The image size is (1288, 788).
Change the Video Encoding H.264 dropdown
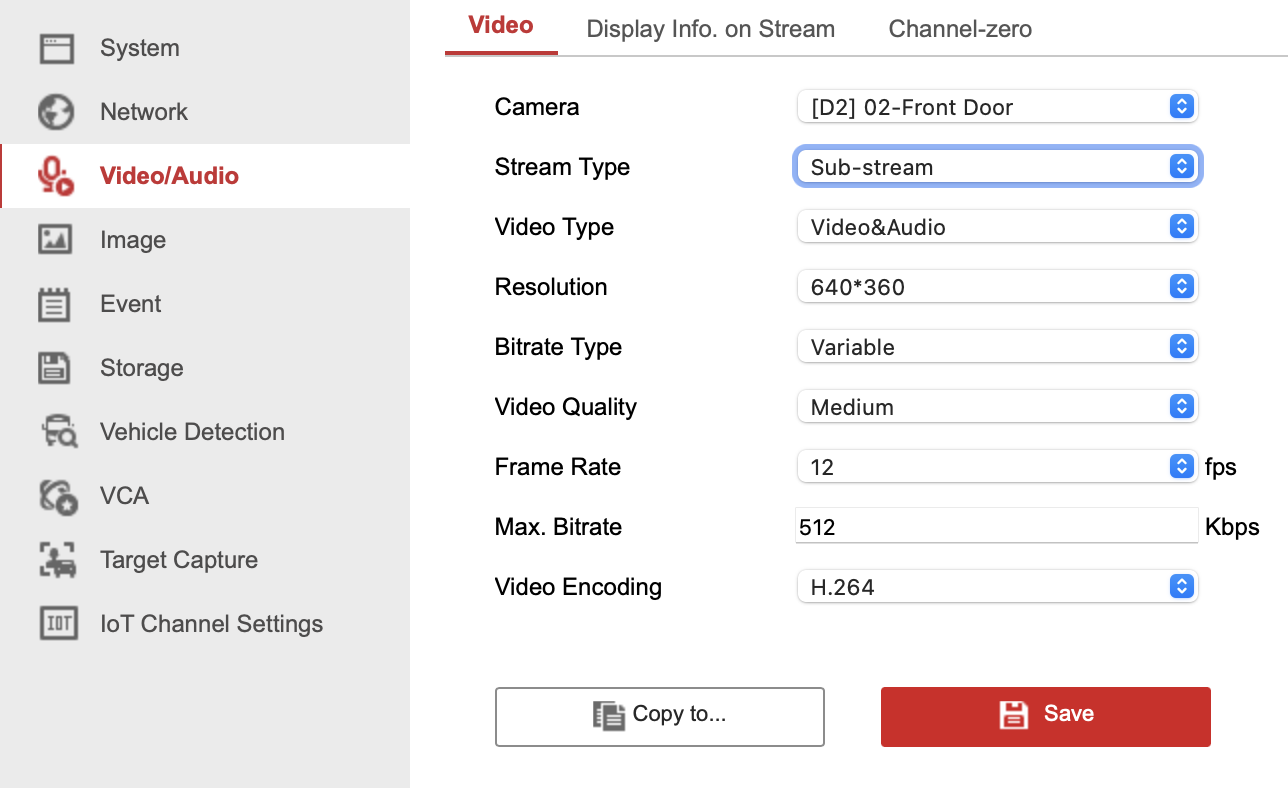[997, 587]
